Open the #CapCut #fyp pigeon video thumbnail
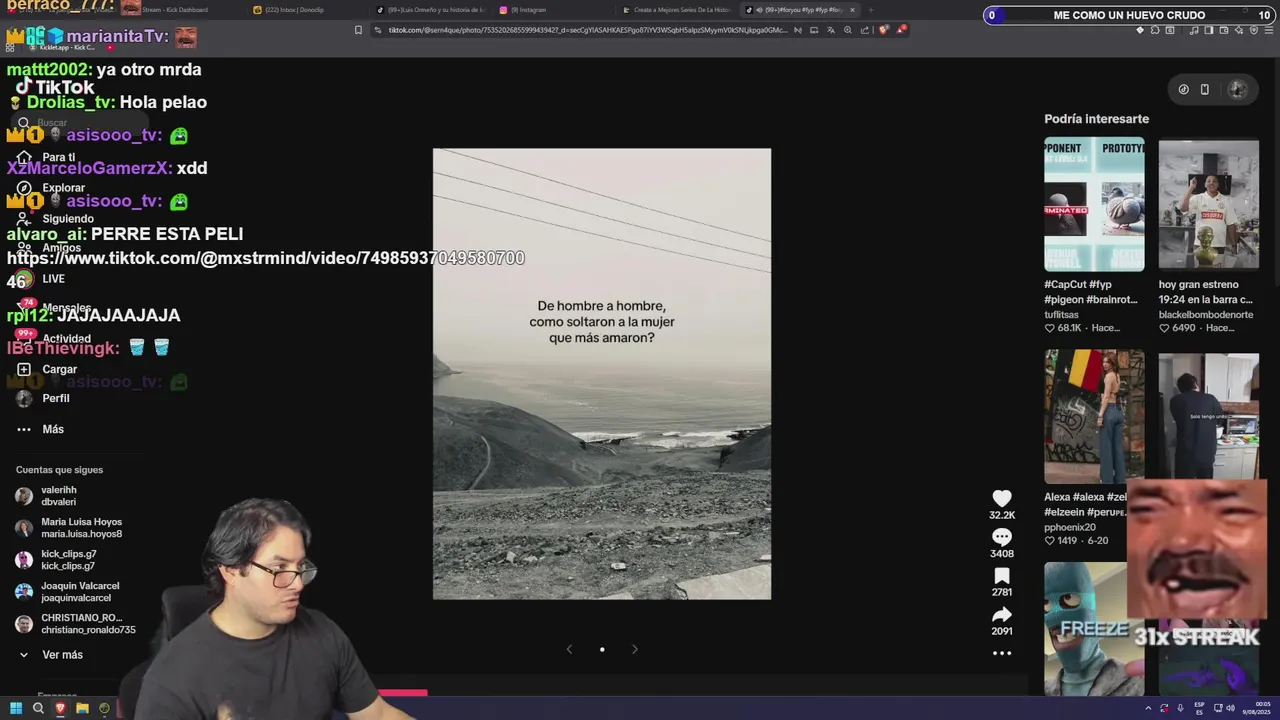 point(1094,204)
